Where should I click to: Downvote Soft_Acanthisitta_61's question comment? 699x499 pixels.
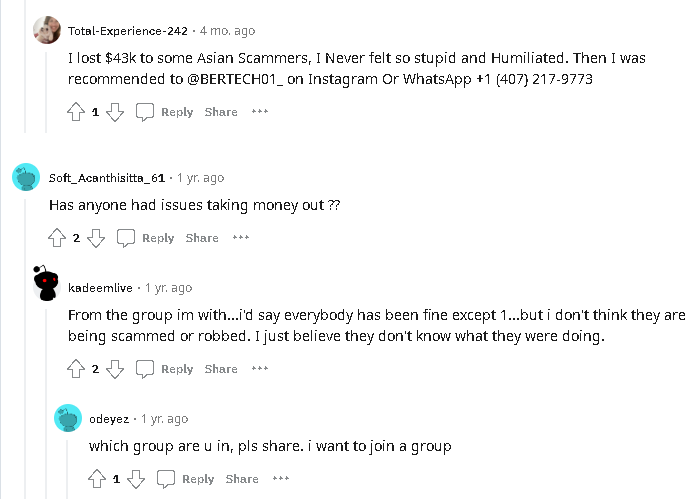tap(96, 238)
